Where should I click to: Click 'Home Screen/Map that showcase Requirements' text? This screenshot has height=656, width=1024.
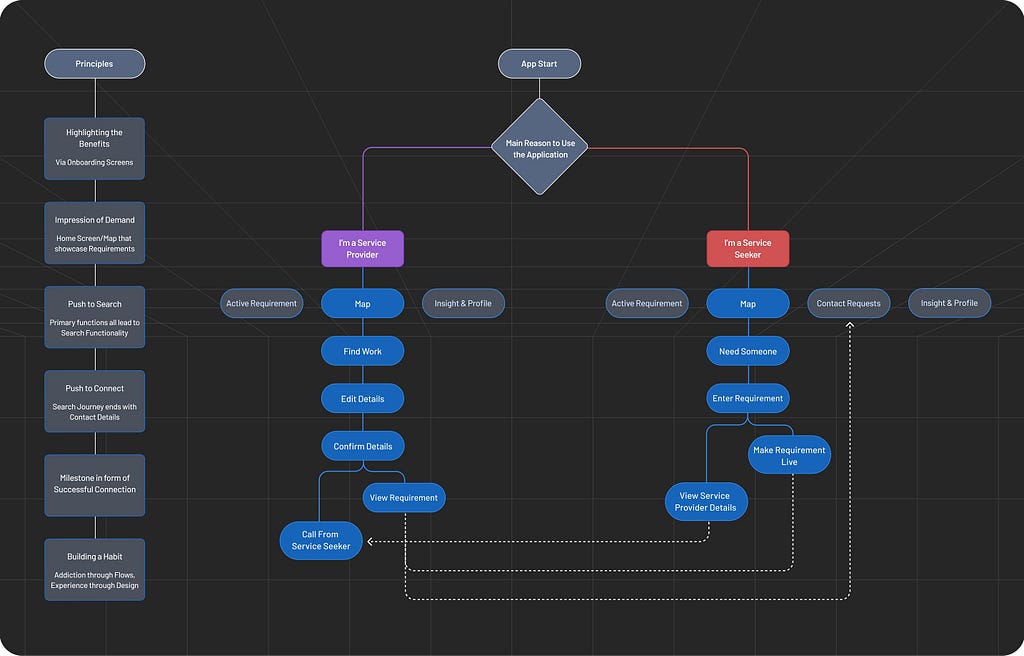point(95,244)
